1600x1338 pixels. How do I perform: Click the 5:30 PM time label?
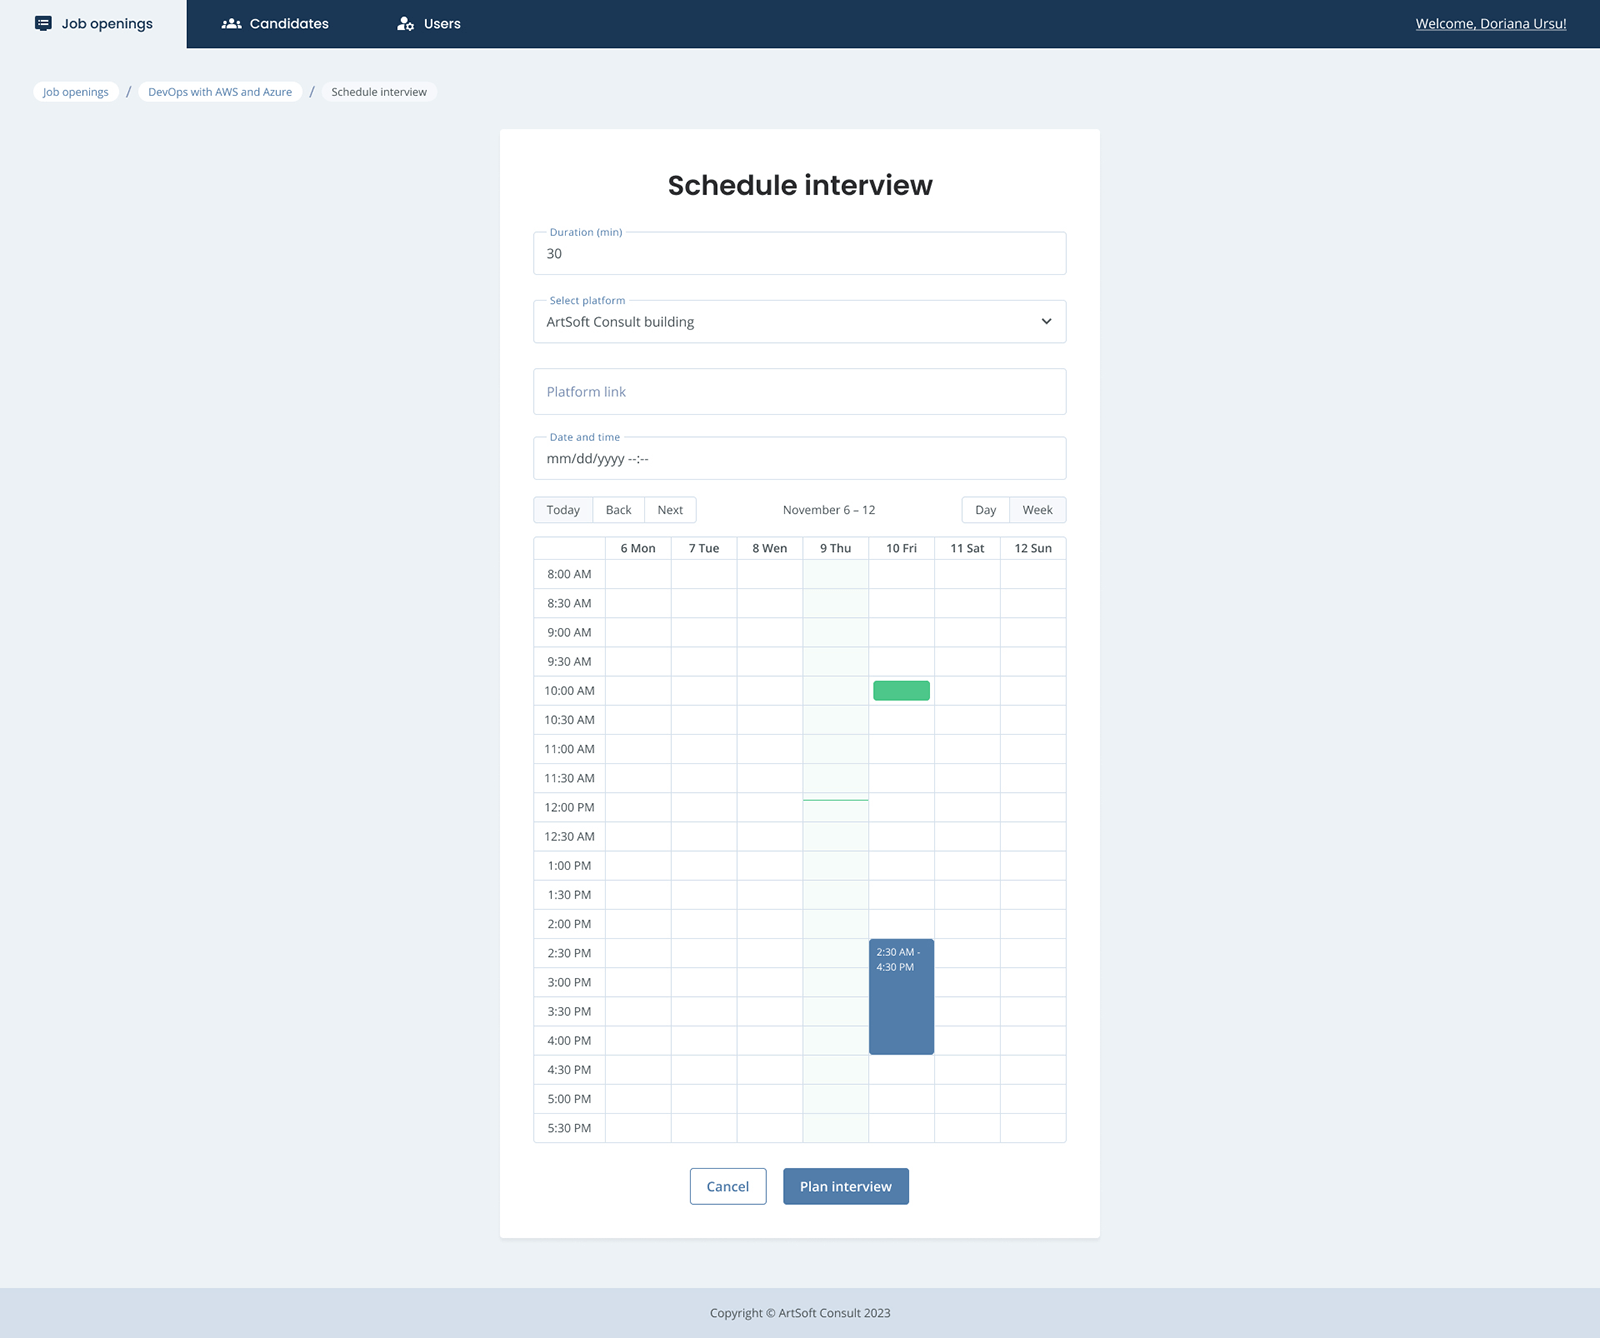pos(569,1128)
